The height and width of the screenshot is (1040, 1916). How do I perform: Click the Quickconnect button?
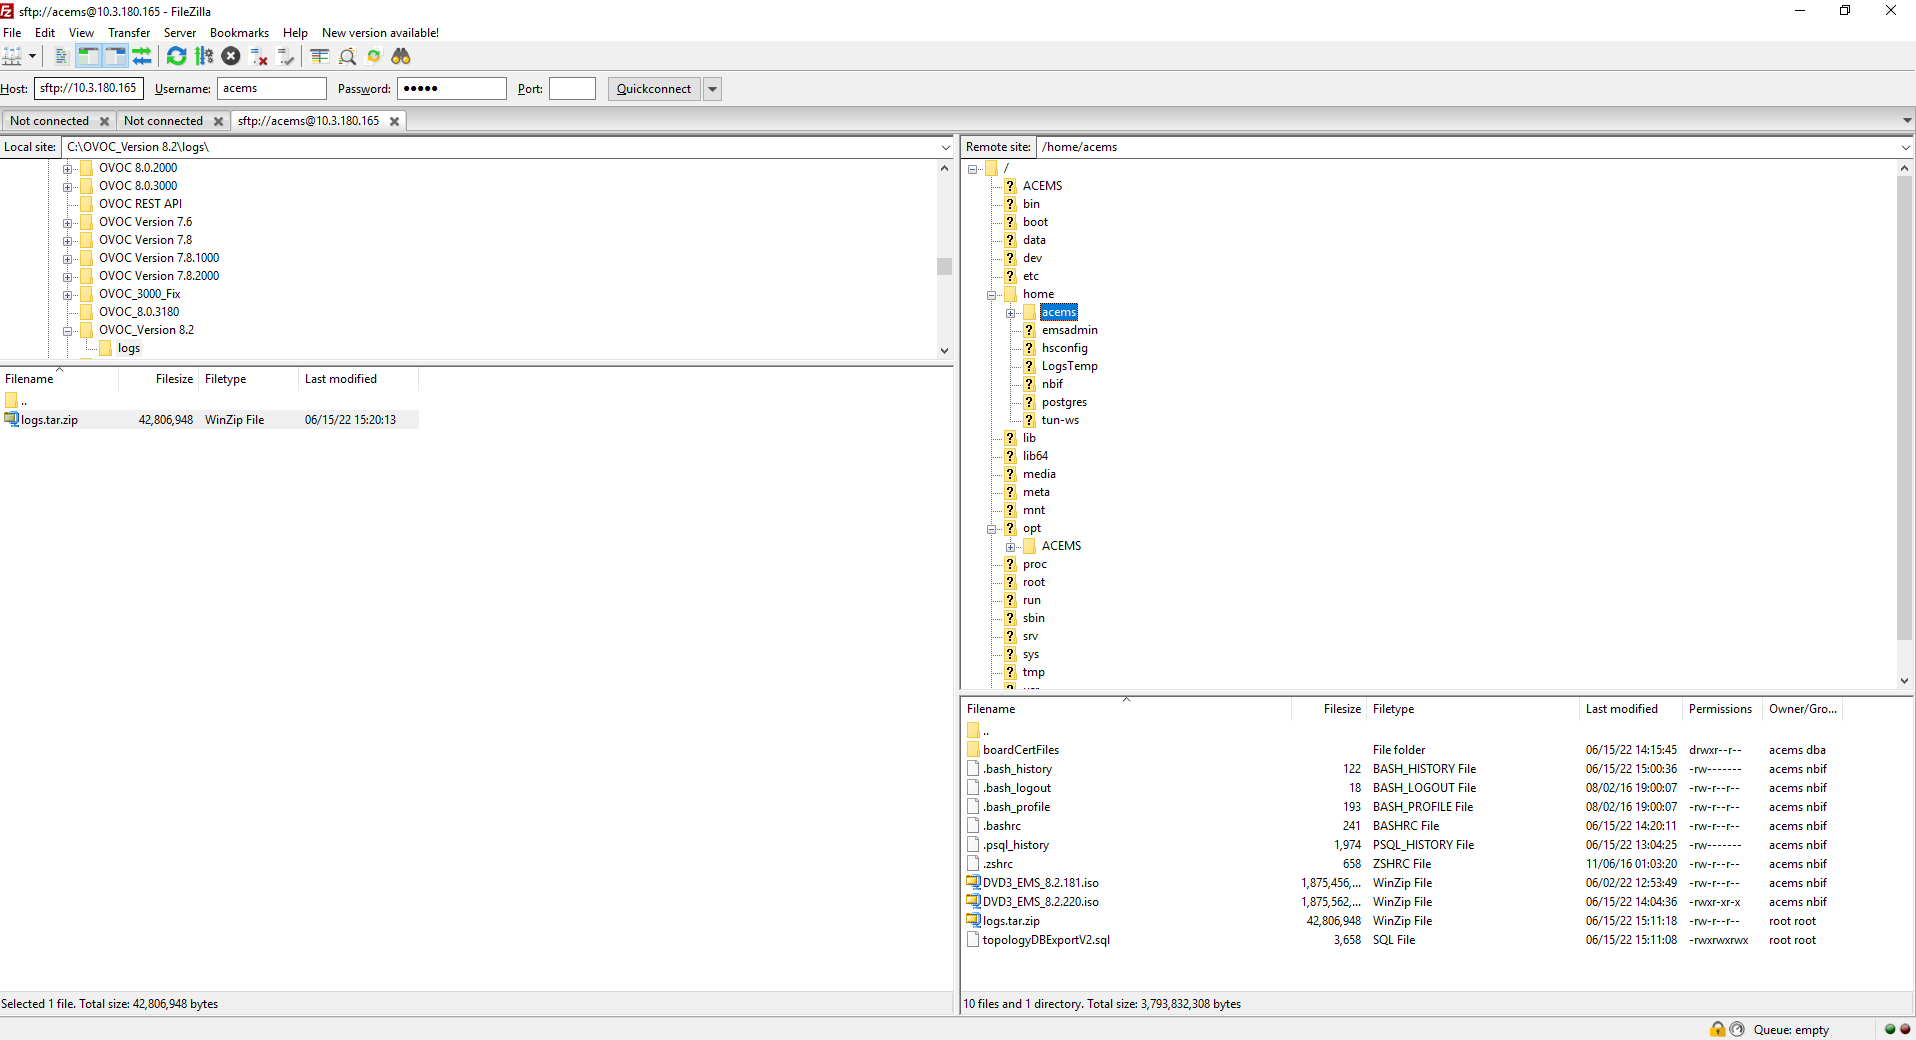click(653, 89)
